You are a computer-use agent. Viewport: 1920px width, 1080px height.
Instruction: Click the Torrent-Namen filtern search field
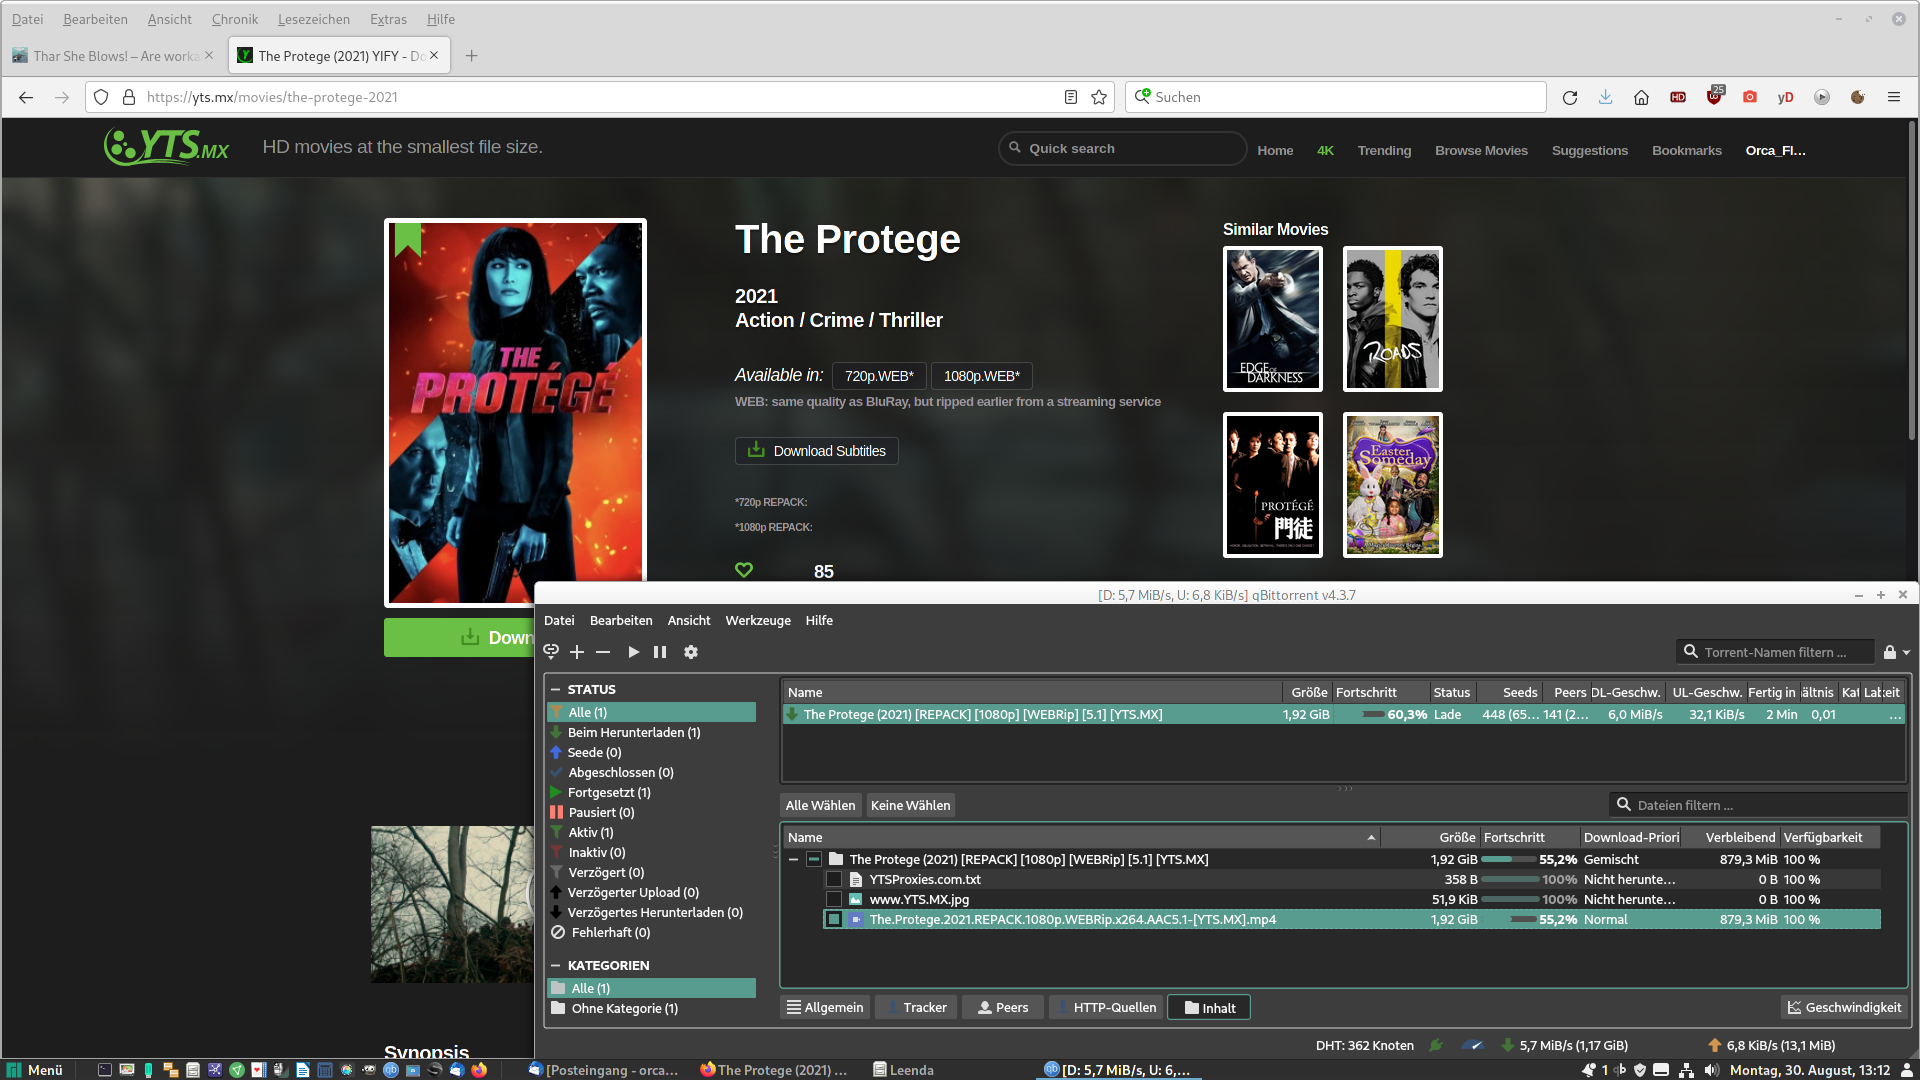tap(1775, 652)
